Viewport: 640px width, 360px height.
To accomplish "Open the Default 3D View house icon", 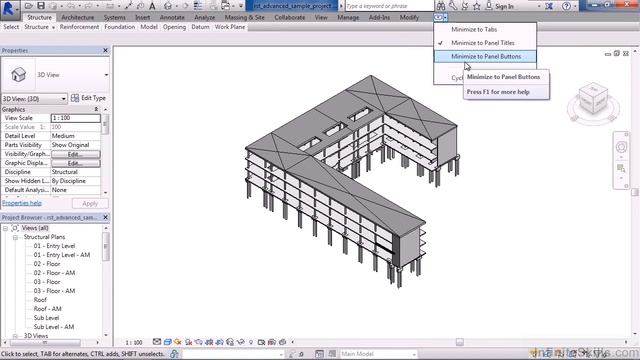I will 167,6.
